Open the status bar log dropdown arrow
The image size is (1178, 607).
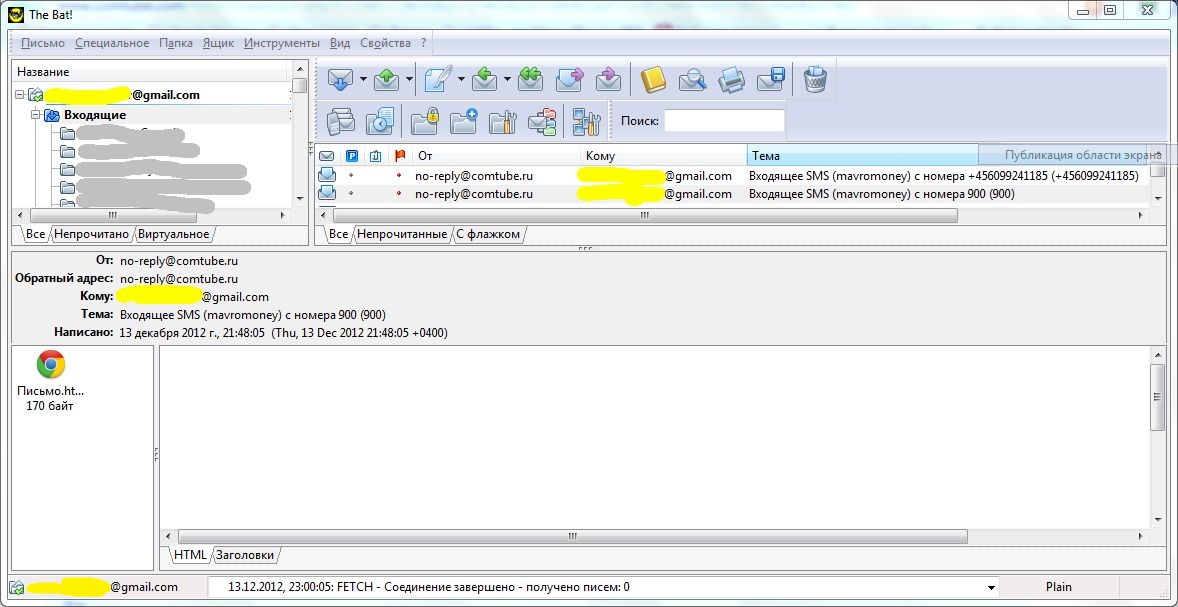point(992,587)
